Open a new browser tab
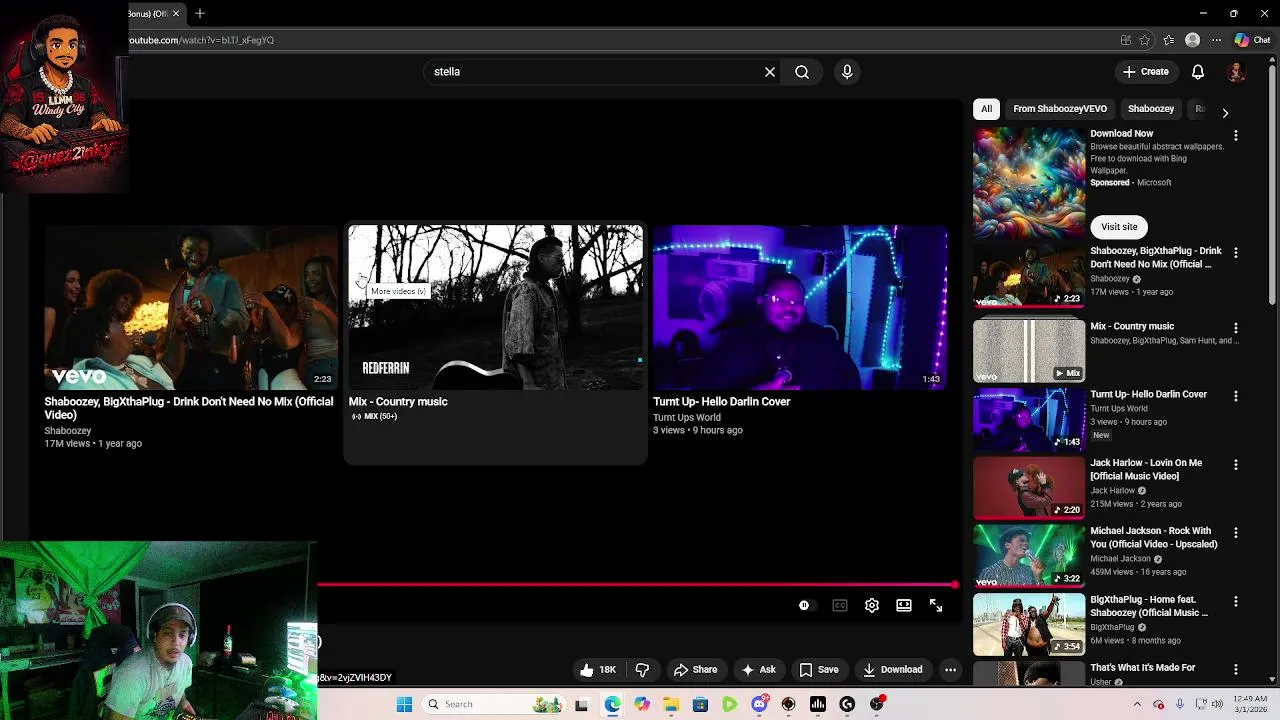1280x720 pixels. (200, 13)
